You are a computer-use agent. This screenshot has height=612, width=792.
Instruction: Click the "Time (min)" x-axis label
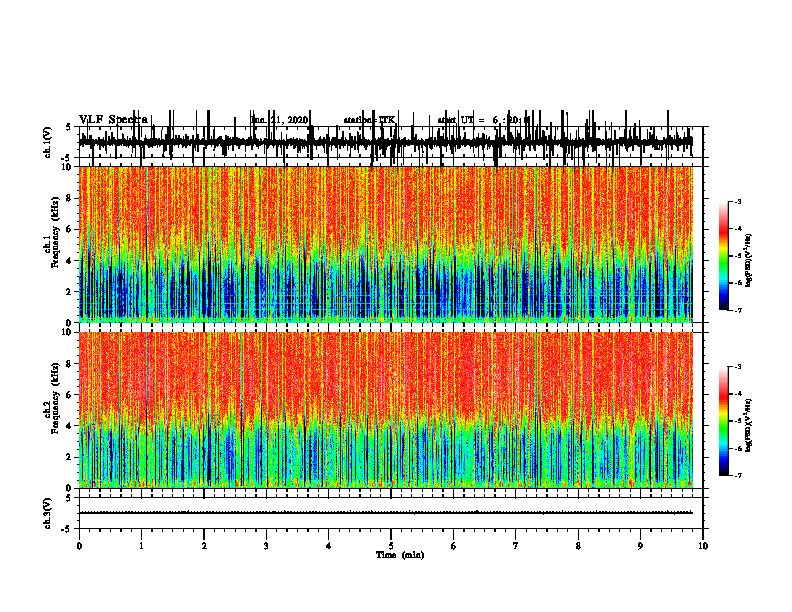point(400,555)
